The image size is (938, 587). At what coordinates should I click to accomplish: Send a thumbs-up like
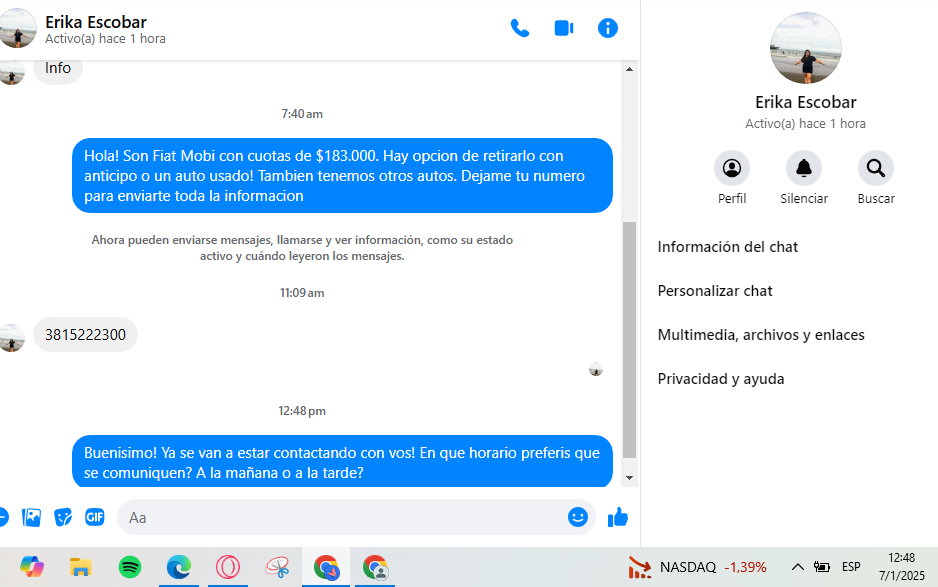click(x=618, y=517)
